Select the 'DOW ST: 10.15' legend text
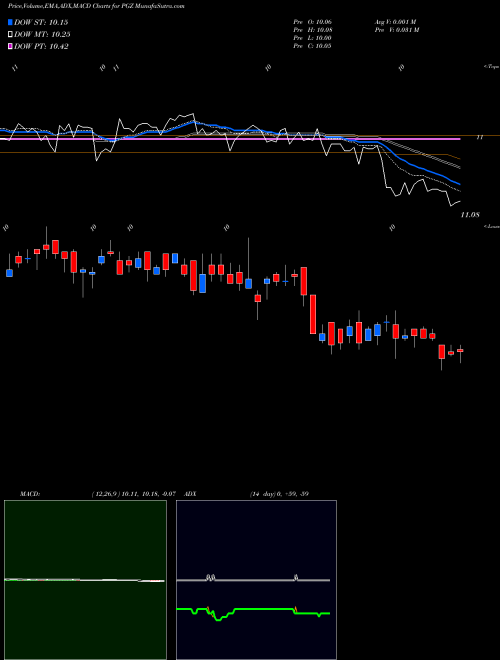 click(41, 22)
